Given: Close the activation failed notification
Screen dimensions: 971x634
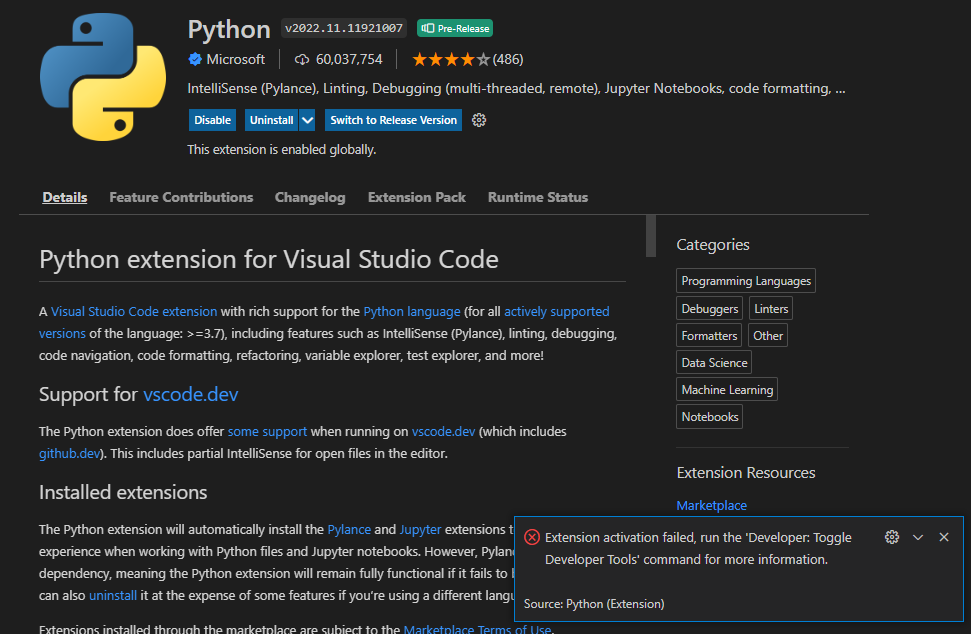Looking at the screenshot, I should coord(944,537).
